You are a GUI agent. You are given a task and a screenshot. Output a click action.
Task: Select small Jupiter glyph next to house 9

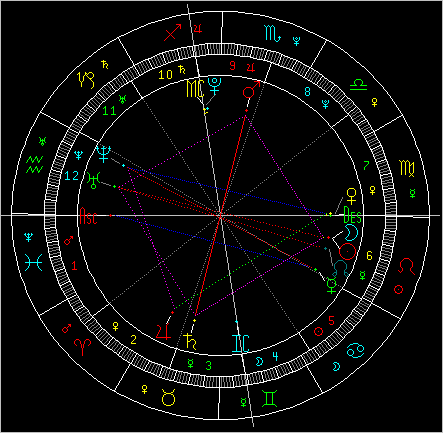(251, 68)
